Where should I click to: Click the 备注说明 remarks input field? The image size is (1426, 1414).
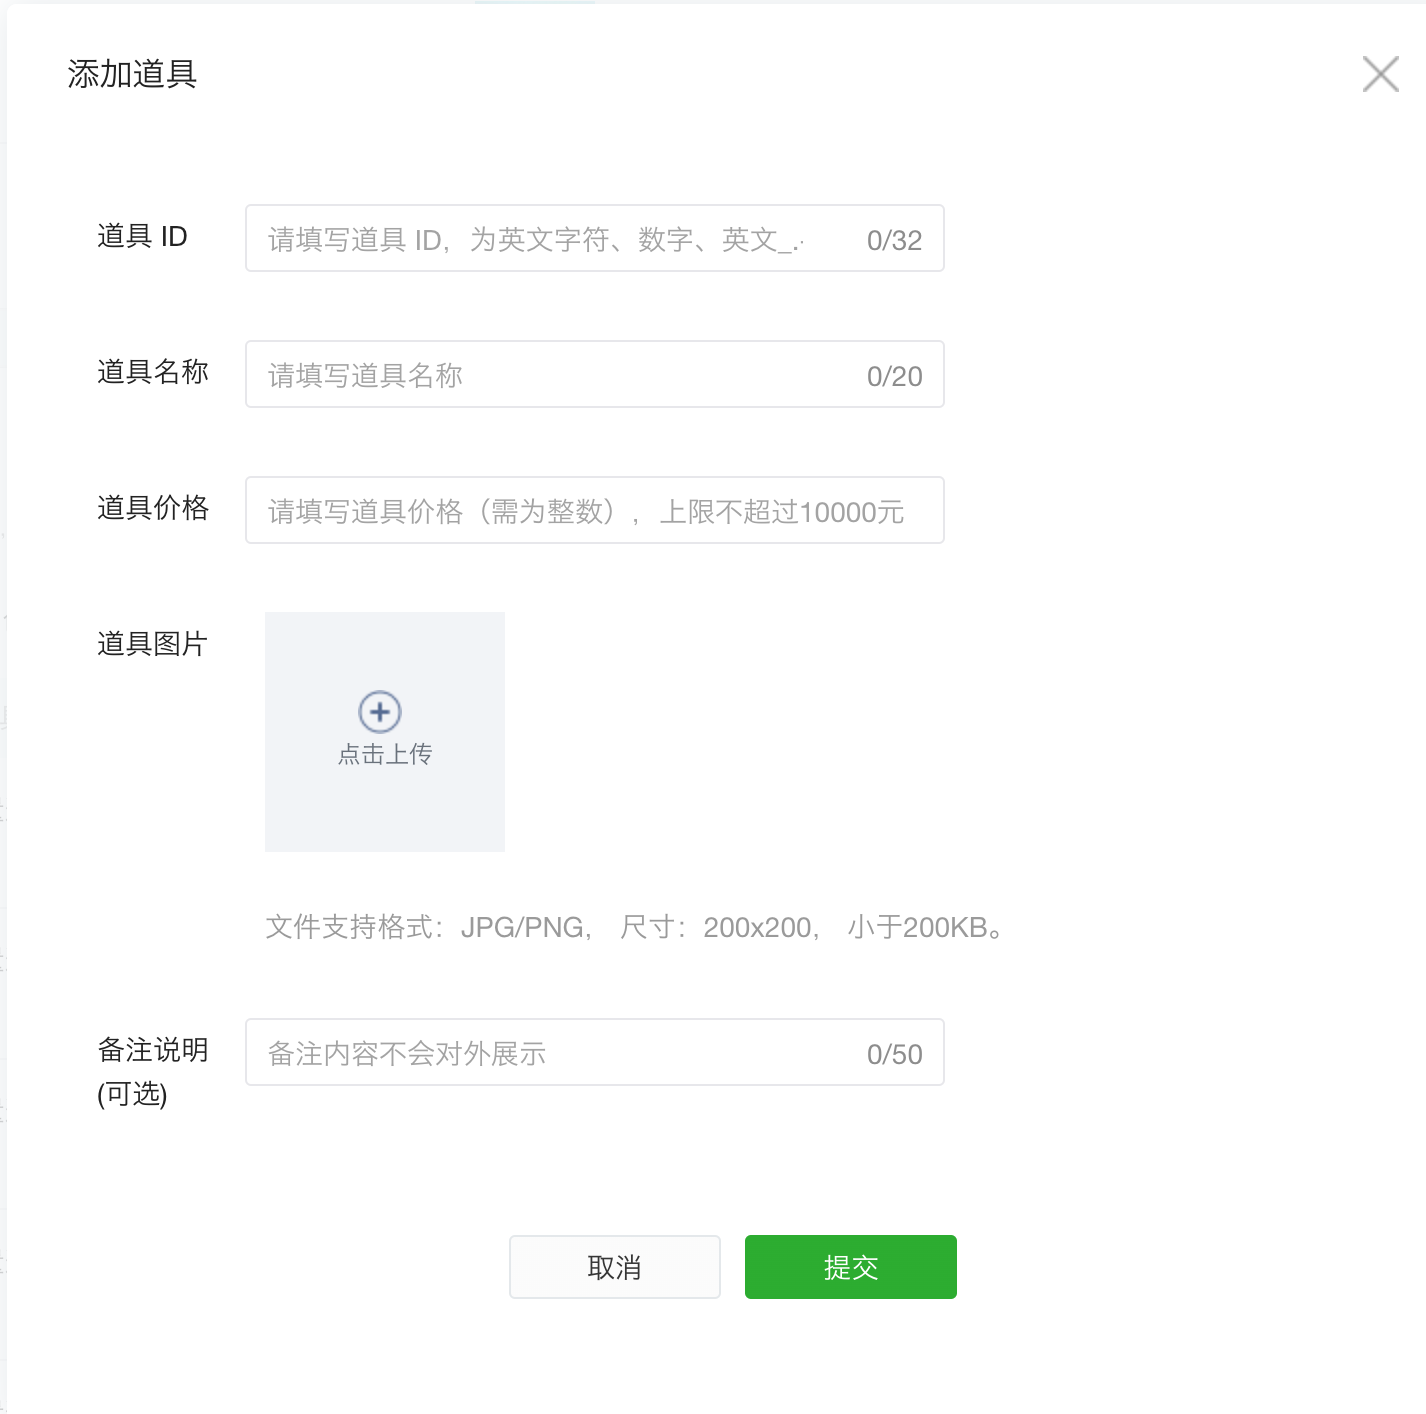pyautogui.click(x=550, y=1053)
